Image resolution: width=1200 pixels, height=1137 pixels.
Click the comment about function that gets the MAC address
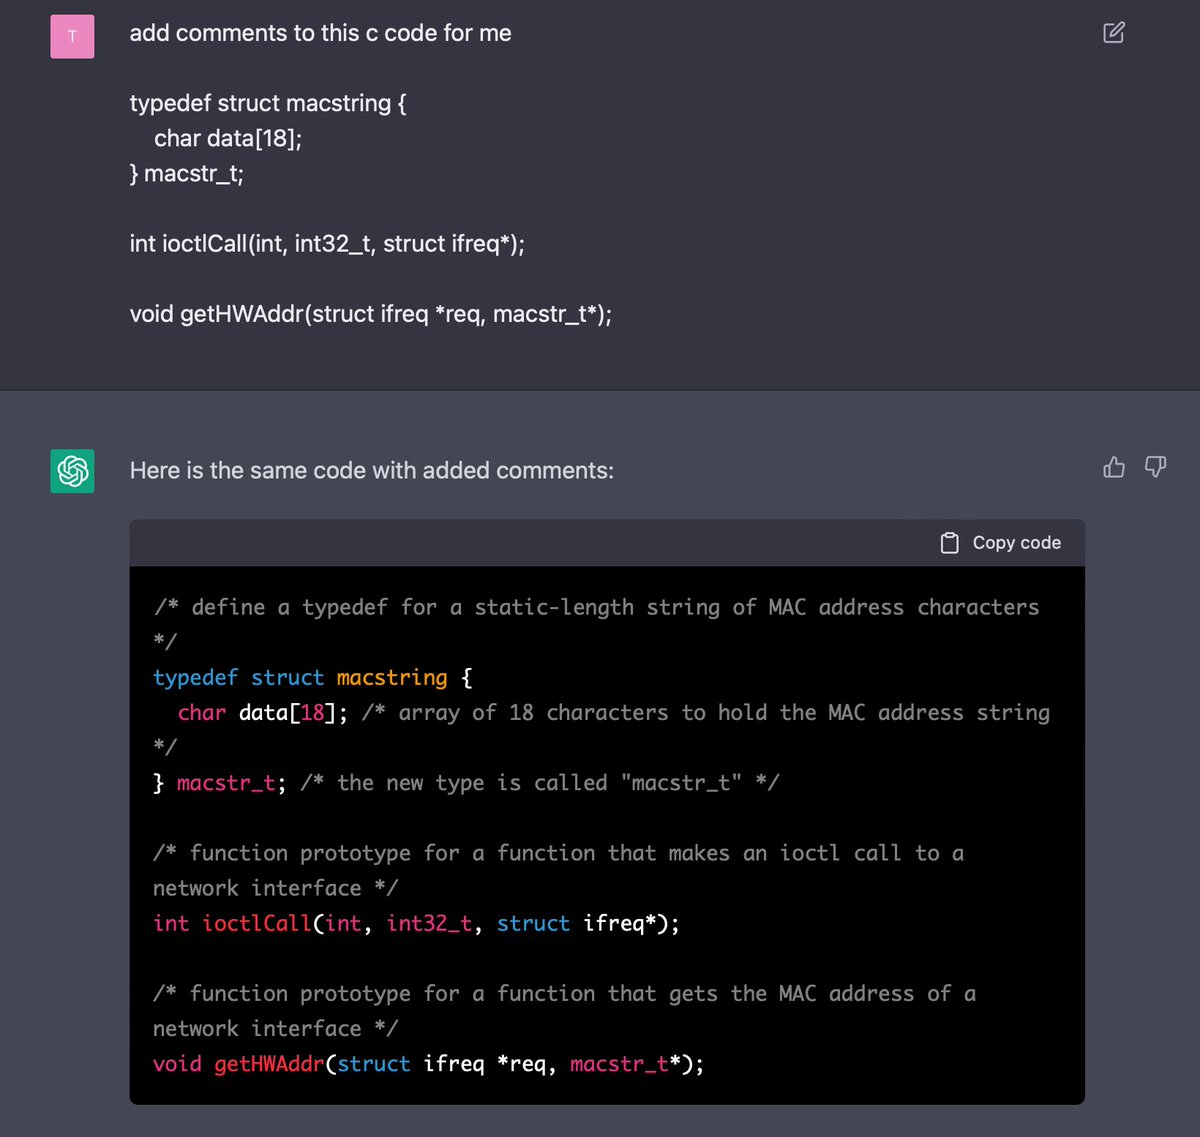click(x=564, y=1010)
